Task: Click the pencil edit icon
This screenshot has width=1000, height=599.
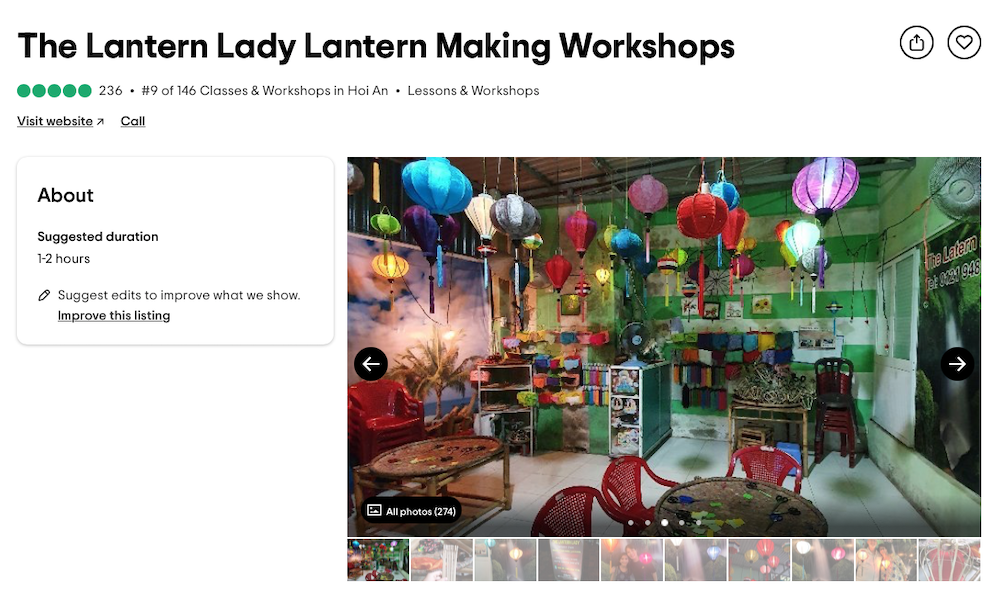Action: click(x=43, y=295)
